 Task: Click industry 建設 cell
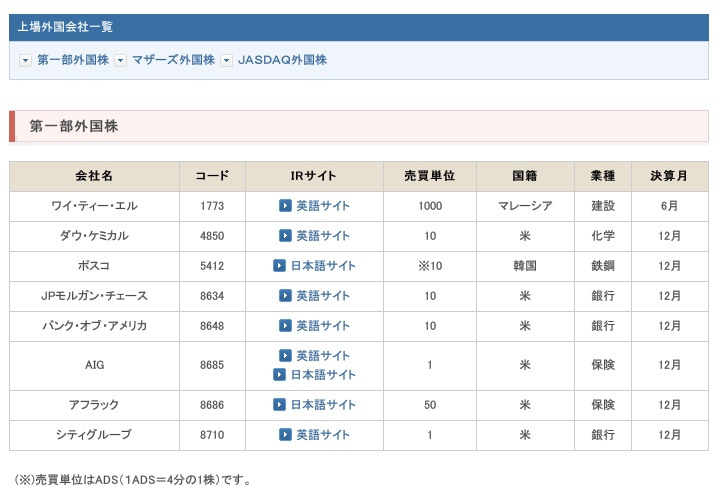(x=603, y=206)
